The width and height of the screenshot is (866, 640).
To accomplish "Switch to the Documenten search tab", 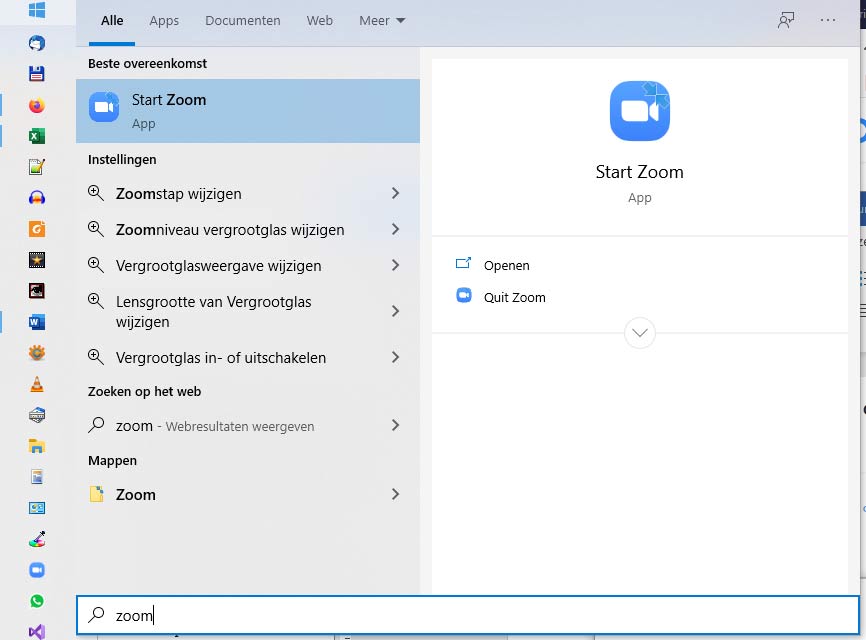I will tap(243, 21).
